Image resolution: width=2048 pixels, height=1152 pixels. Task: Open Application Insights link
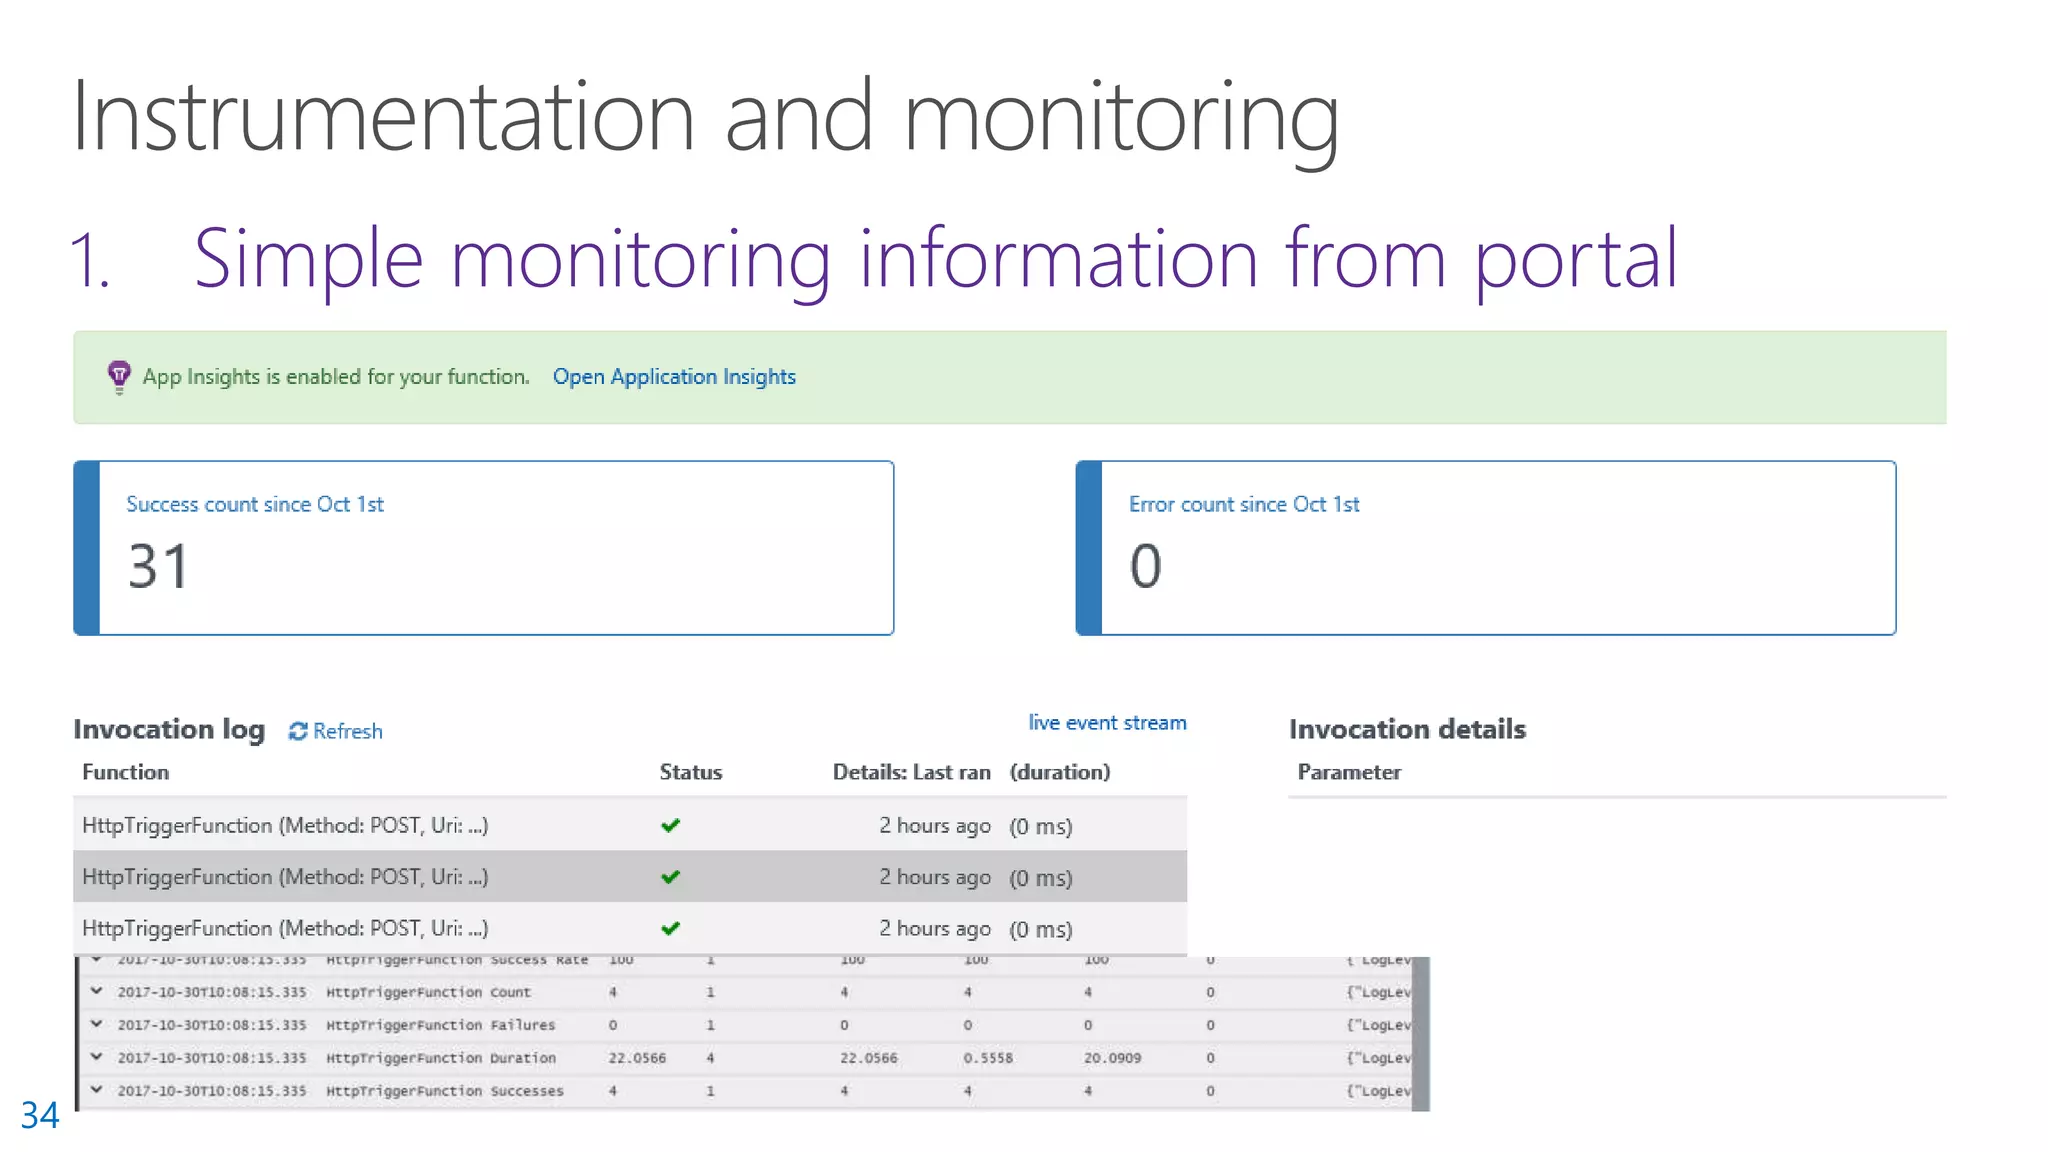pyautogui.click(x=674, y=377)
